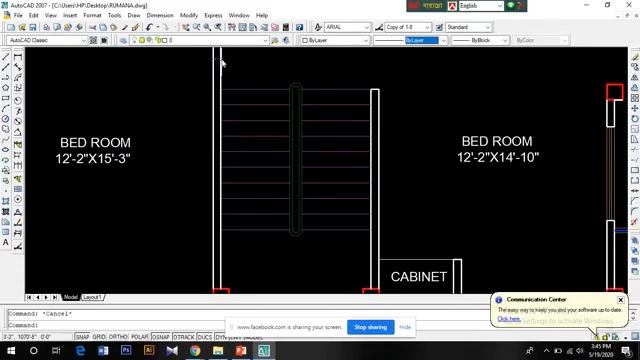The image size is (640, 360).
Task: Click the Open file icon
Action: 22,27
